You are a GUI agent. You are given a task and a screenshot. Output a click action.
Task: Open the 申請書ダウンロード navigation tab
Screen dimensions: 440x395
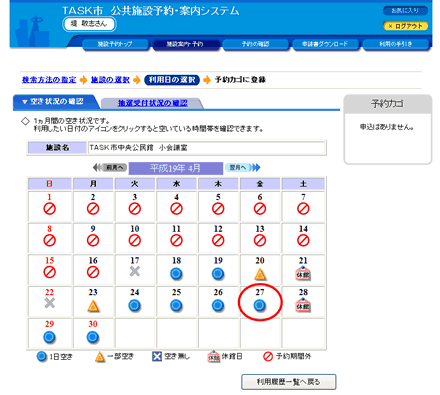tap(325, 44)
